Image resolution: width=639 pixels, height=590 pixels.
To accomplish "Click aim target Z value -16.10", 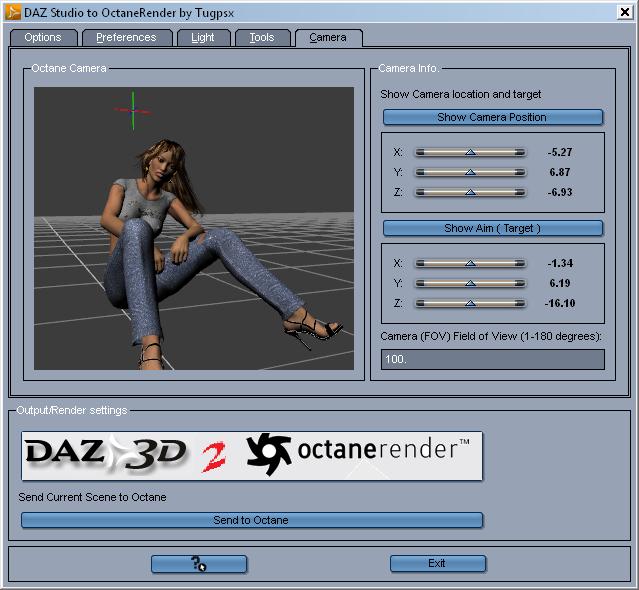I will pyautogui.click(x=560, y=303).
